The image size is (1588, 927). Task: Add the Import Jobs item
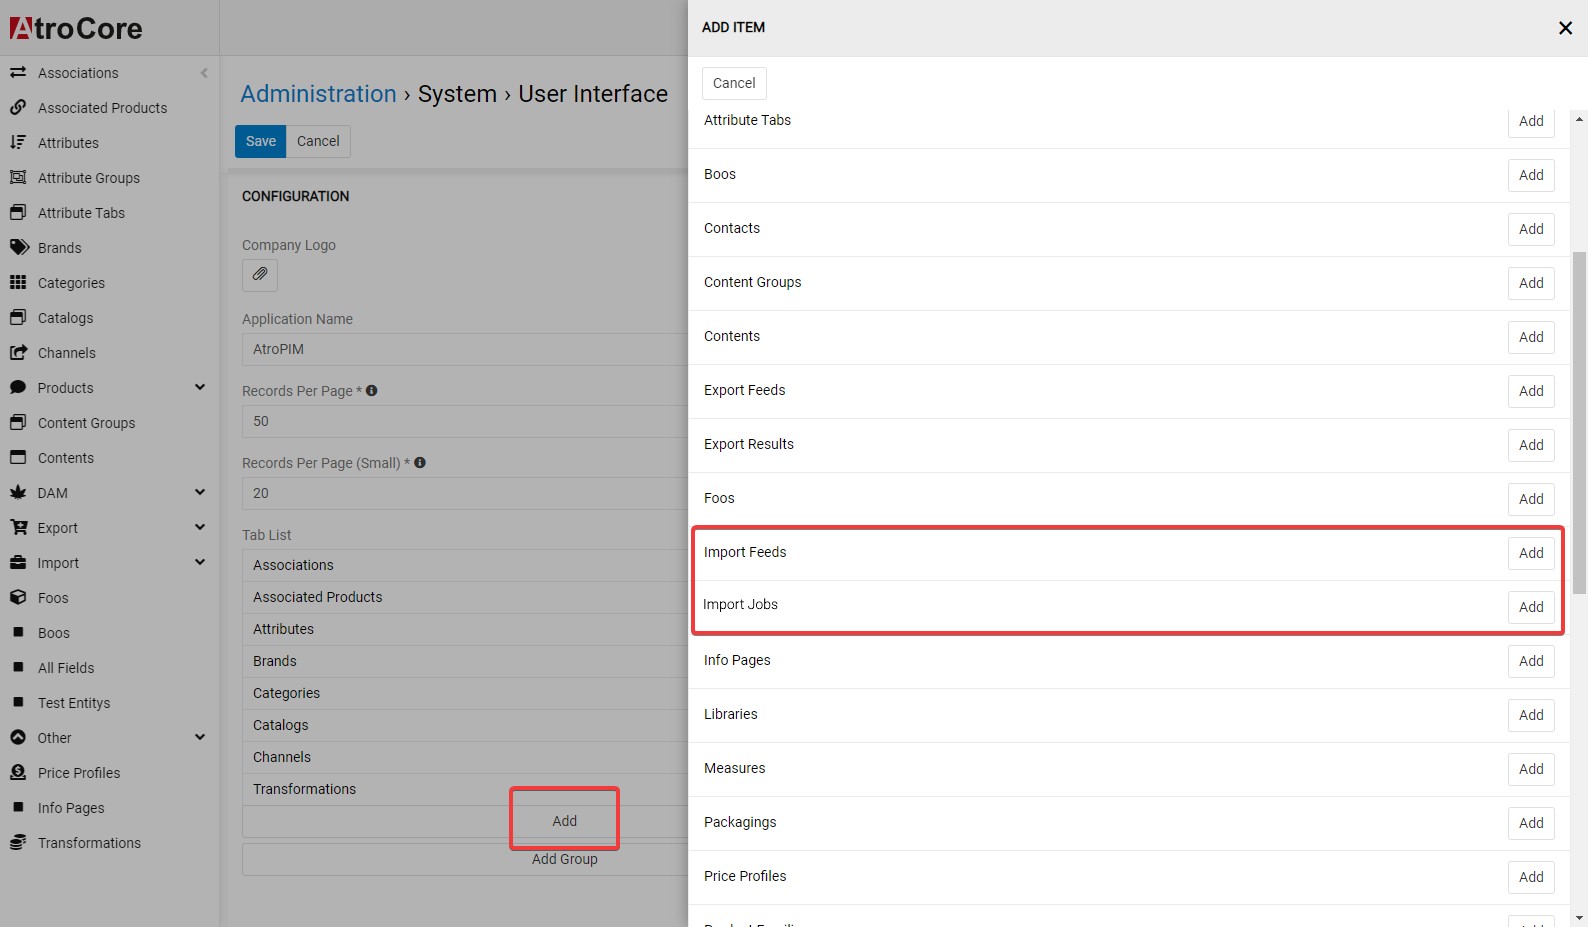(1531, 607)
